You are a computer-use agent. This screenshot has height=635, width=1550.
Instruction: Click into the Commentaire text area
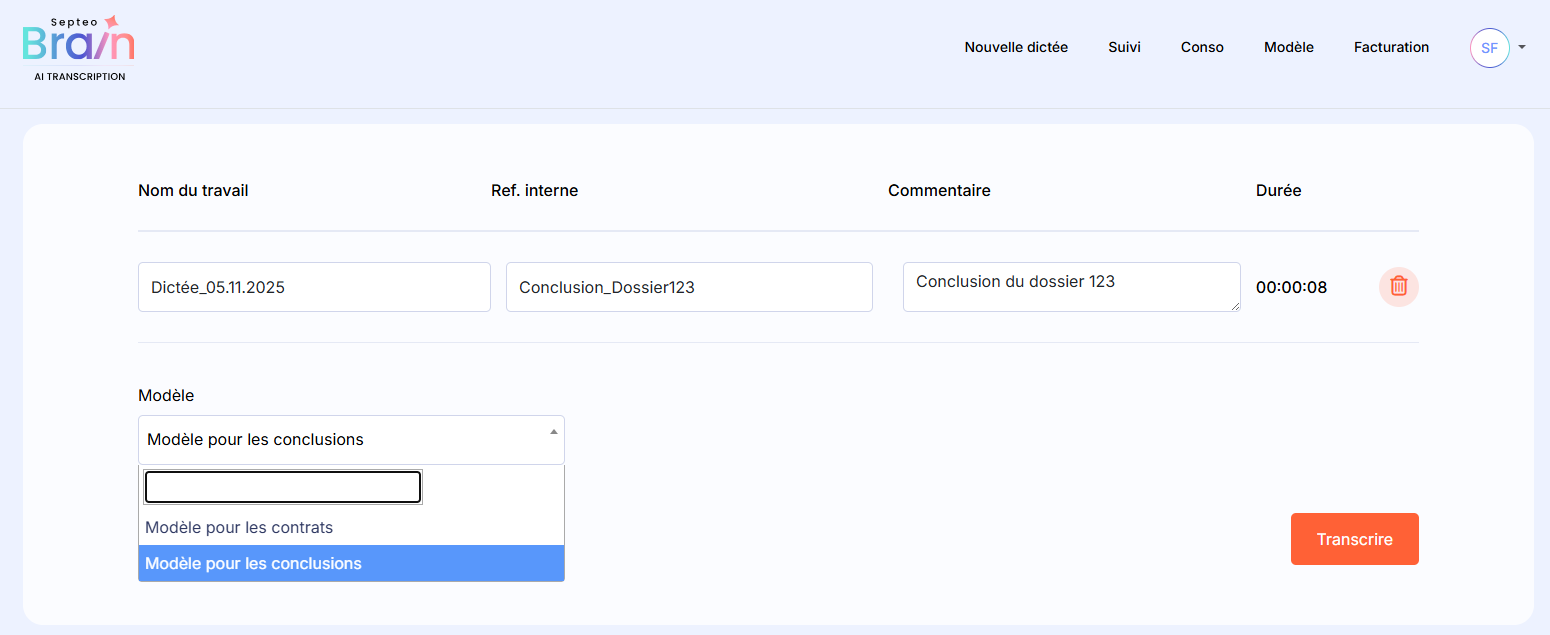click(1070, 287)
